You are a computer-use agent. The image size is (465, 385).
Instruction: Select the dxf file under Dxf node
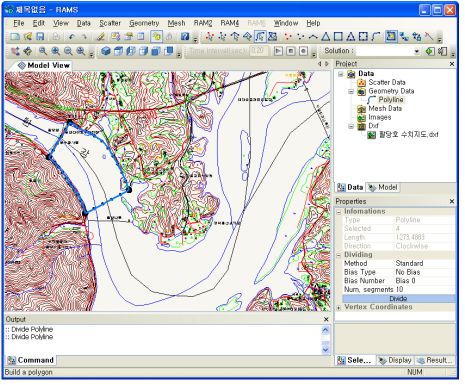409,135
